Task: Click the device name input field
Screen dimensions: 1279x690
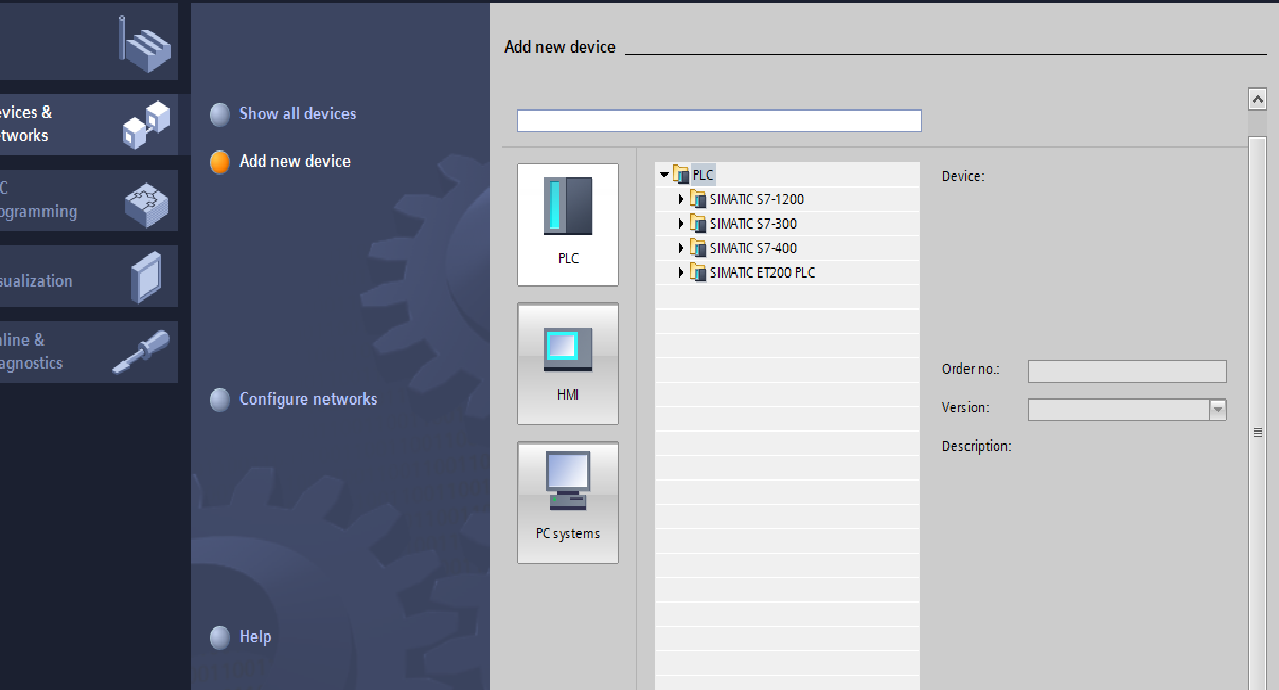Action: point(719,121)
